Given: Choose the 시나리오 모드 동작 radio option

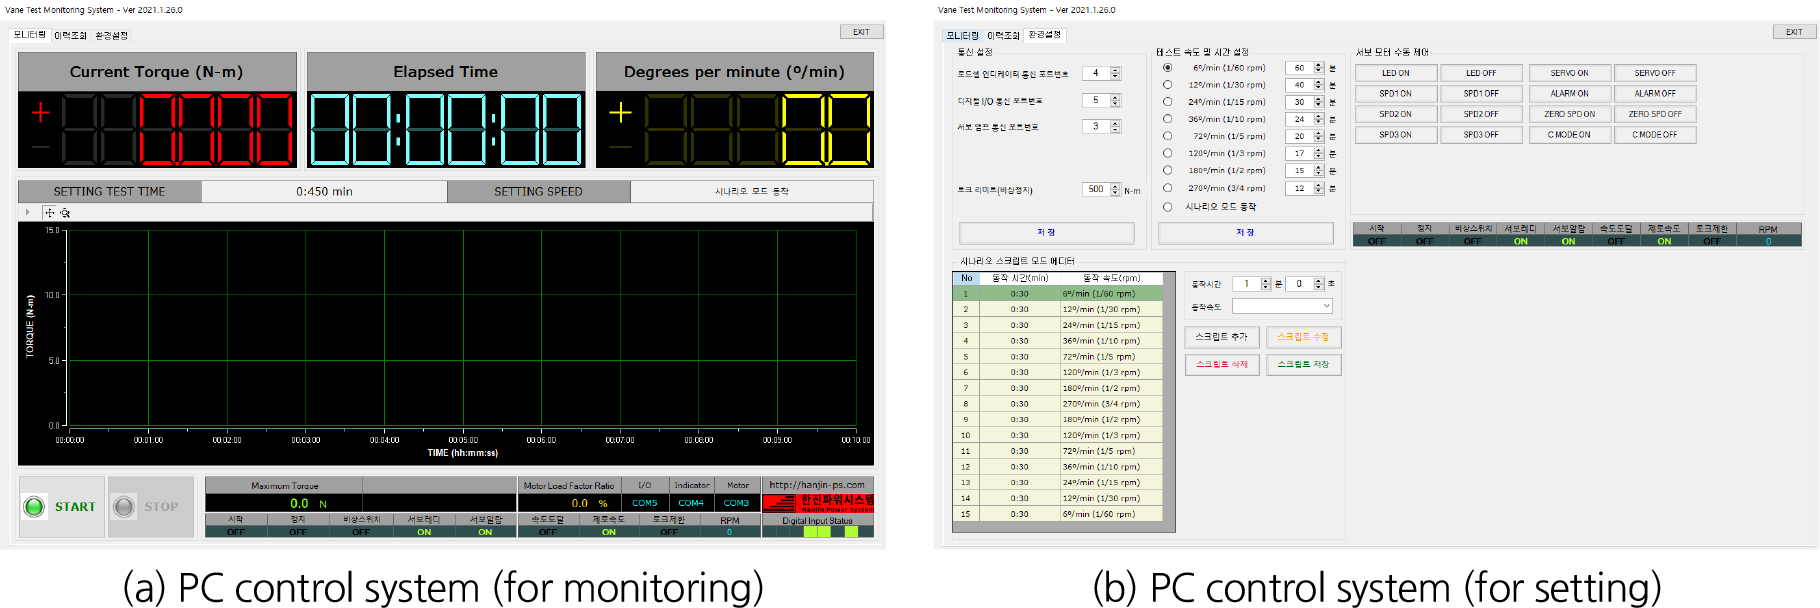Looking at the screenshot, I should click(1167, 207).
